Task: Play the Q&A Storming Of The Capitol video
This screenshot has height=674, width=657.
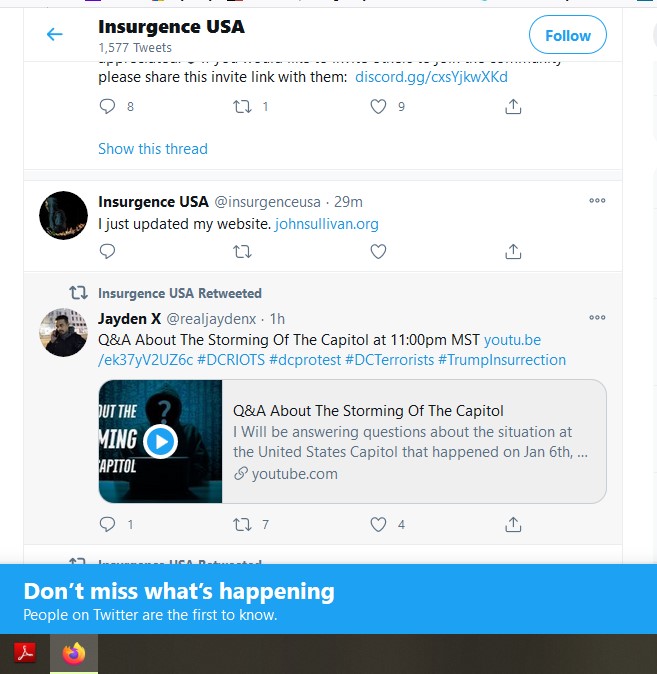Action: pos(160,441)
